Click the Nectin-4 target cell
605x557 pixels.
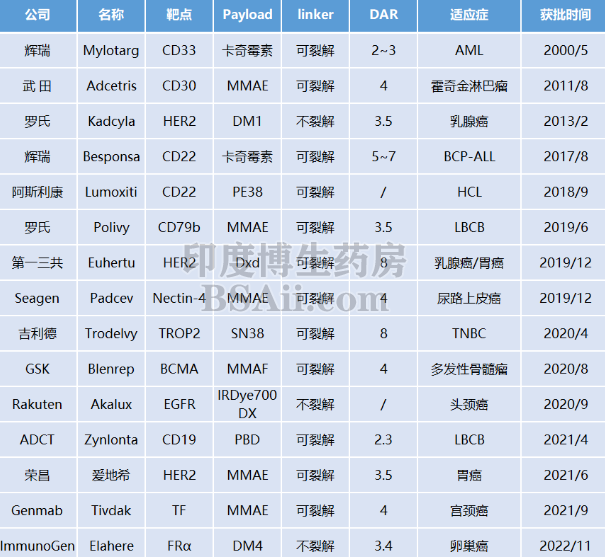coord(179,298)
